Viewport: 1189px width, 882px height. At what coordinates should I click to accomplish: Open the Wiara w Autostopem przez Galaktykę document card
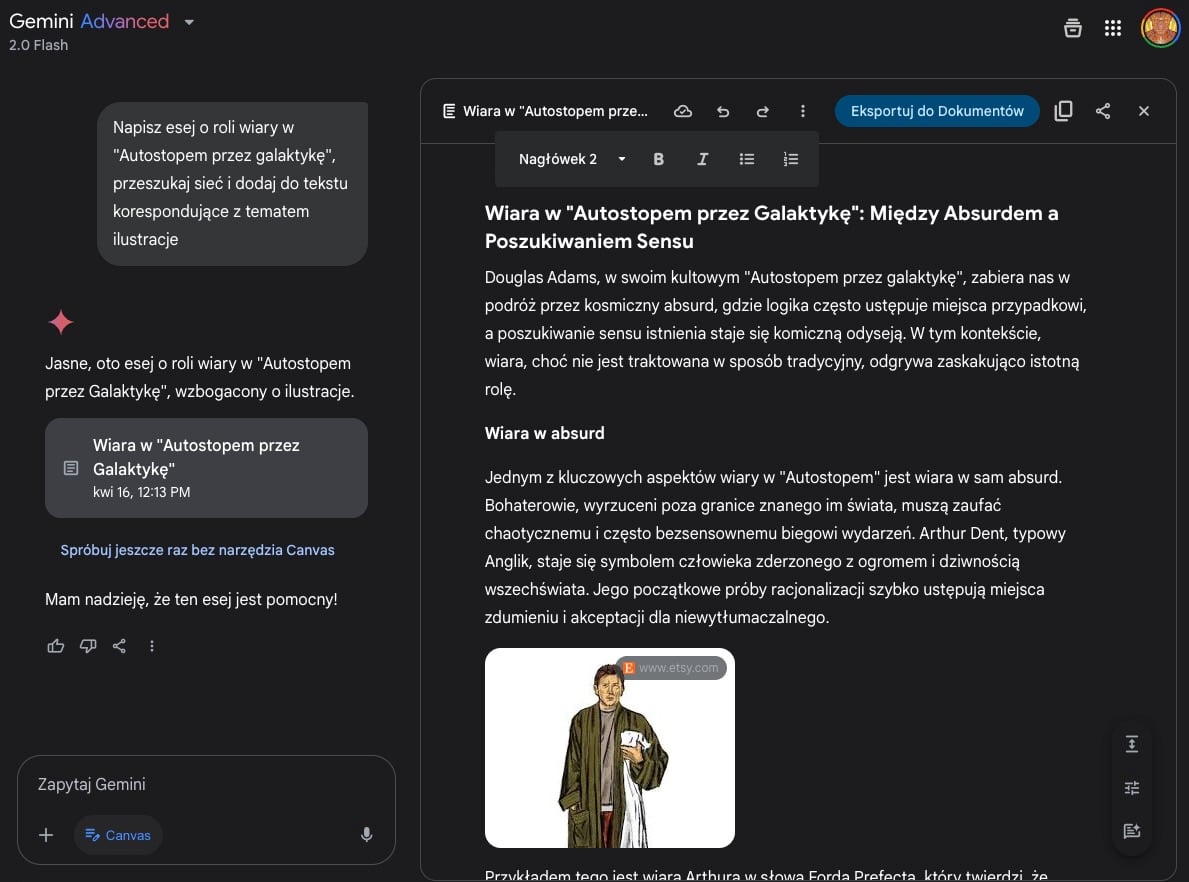pos(206,468)
